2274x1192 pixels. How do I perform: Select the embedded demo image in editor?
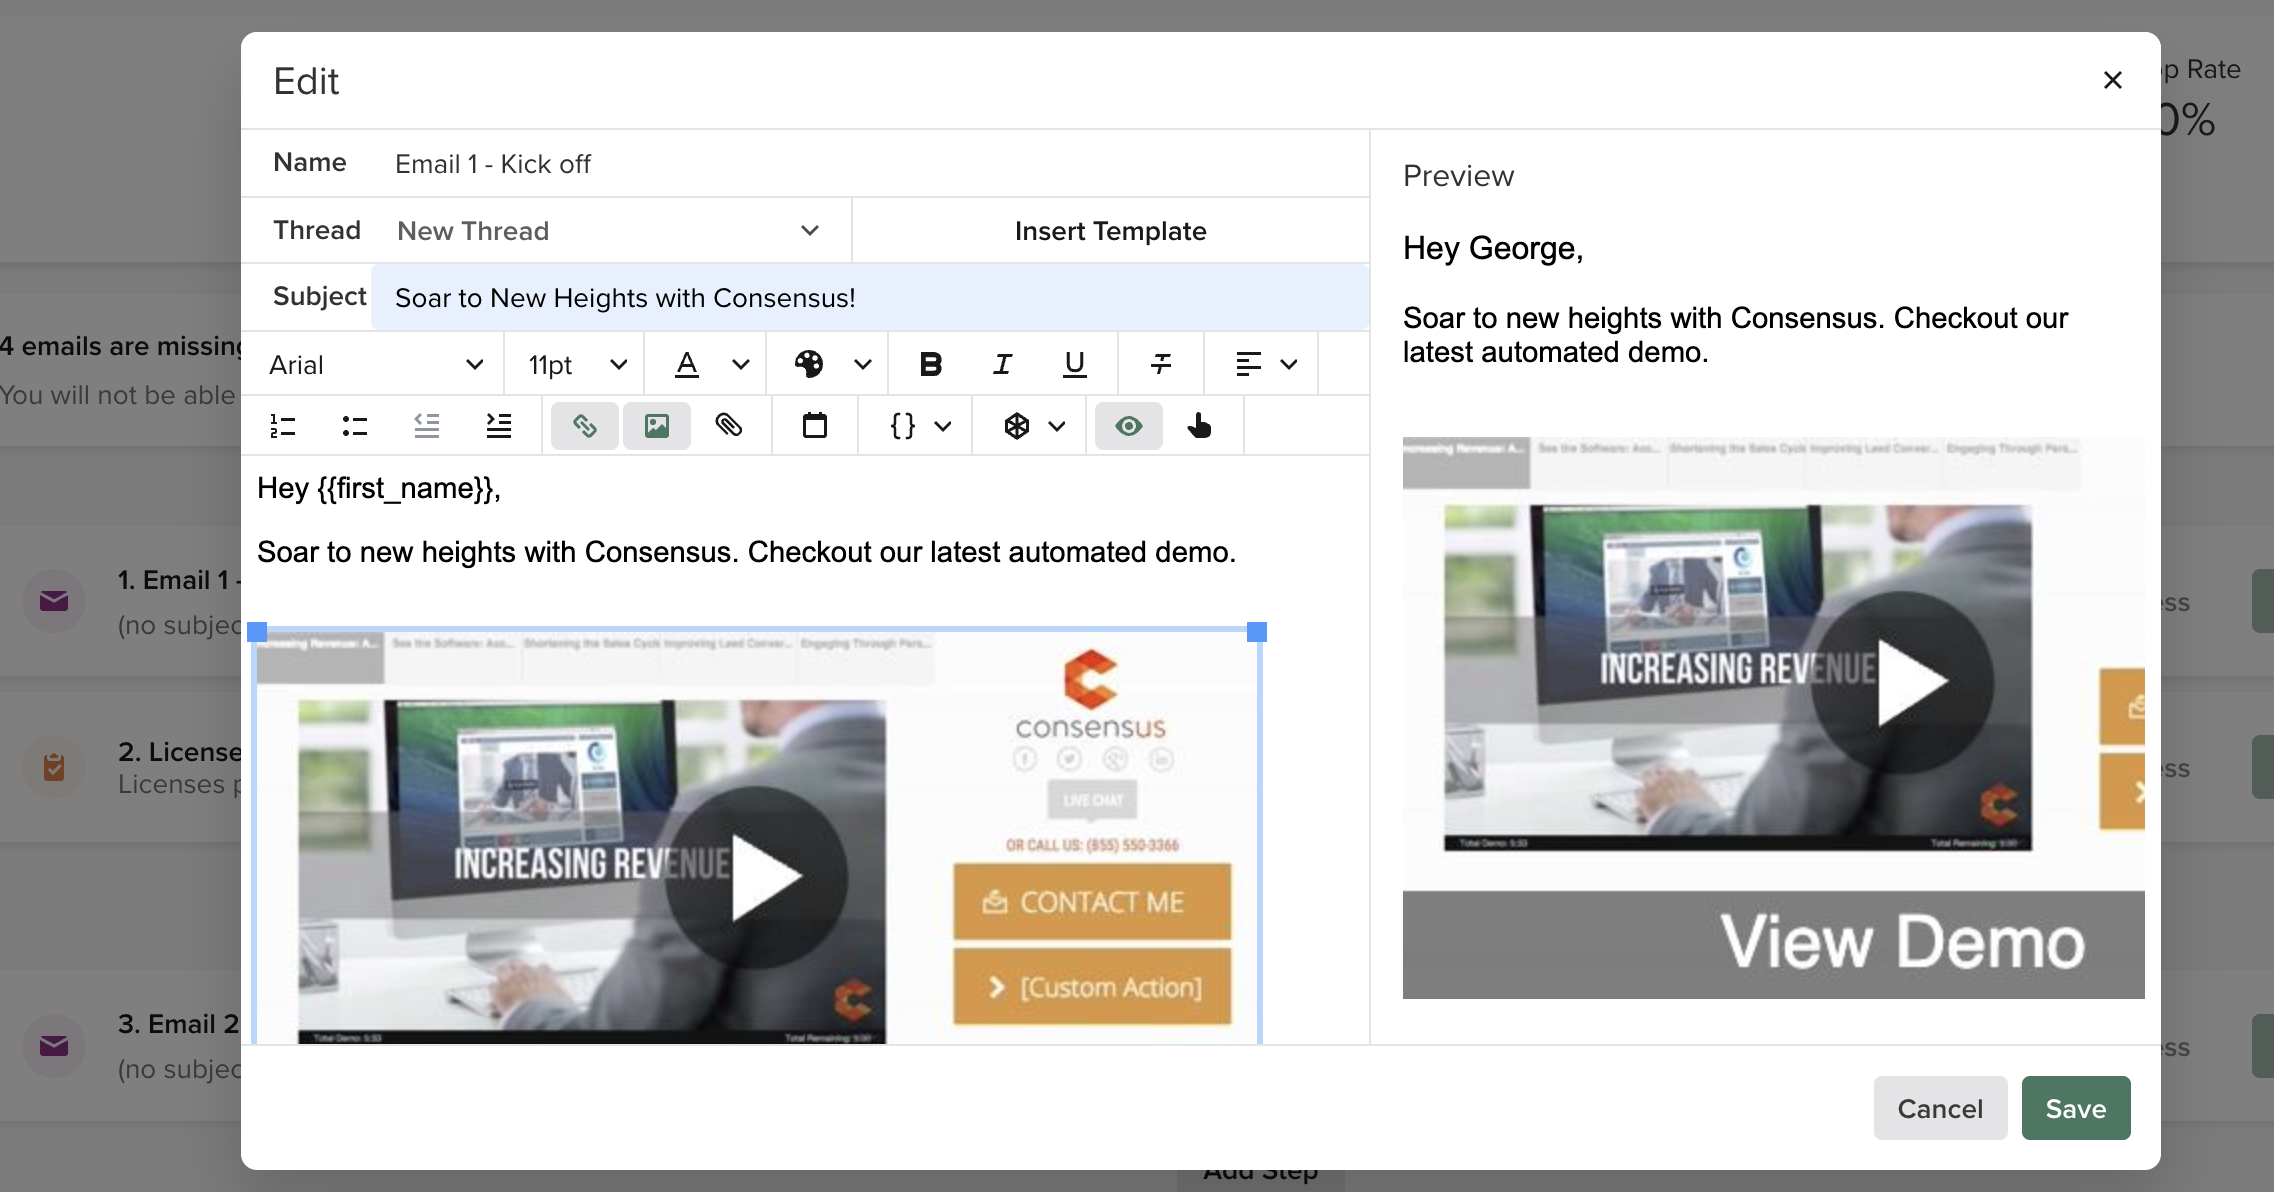pyautogui.click(x=757, y=837)
